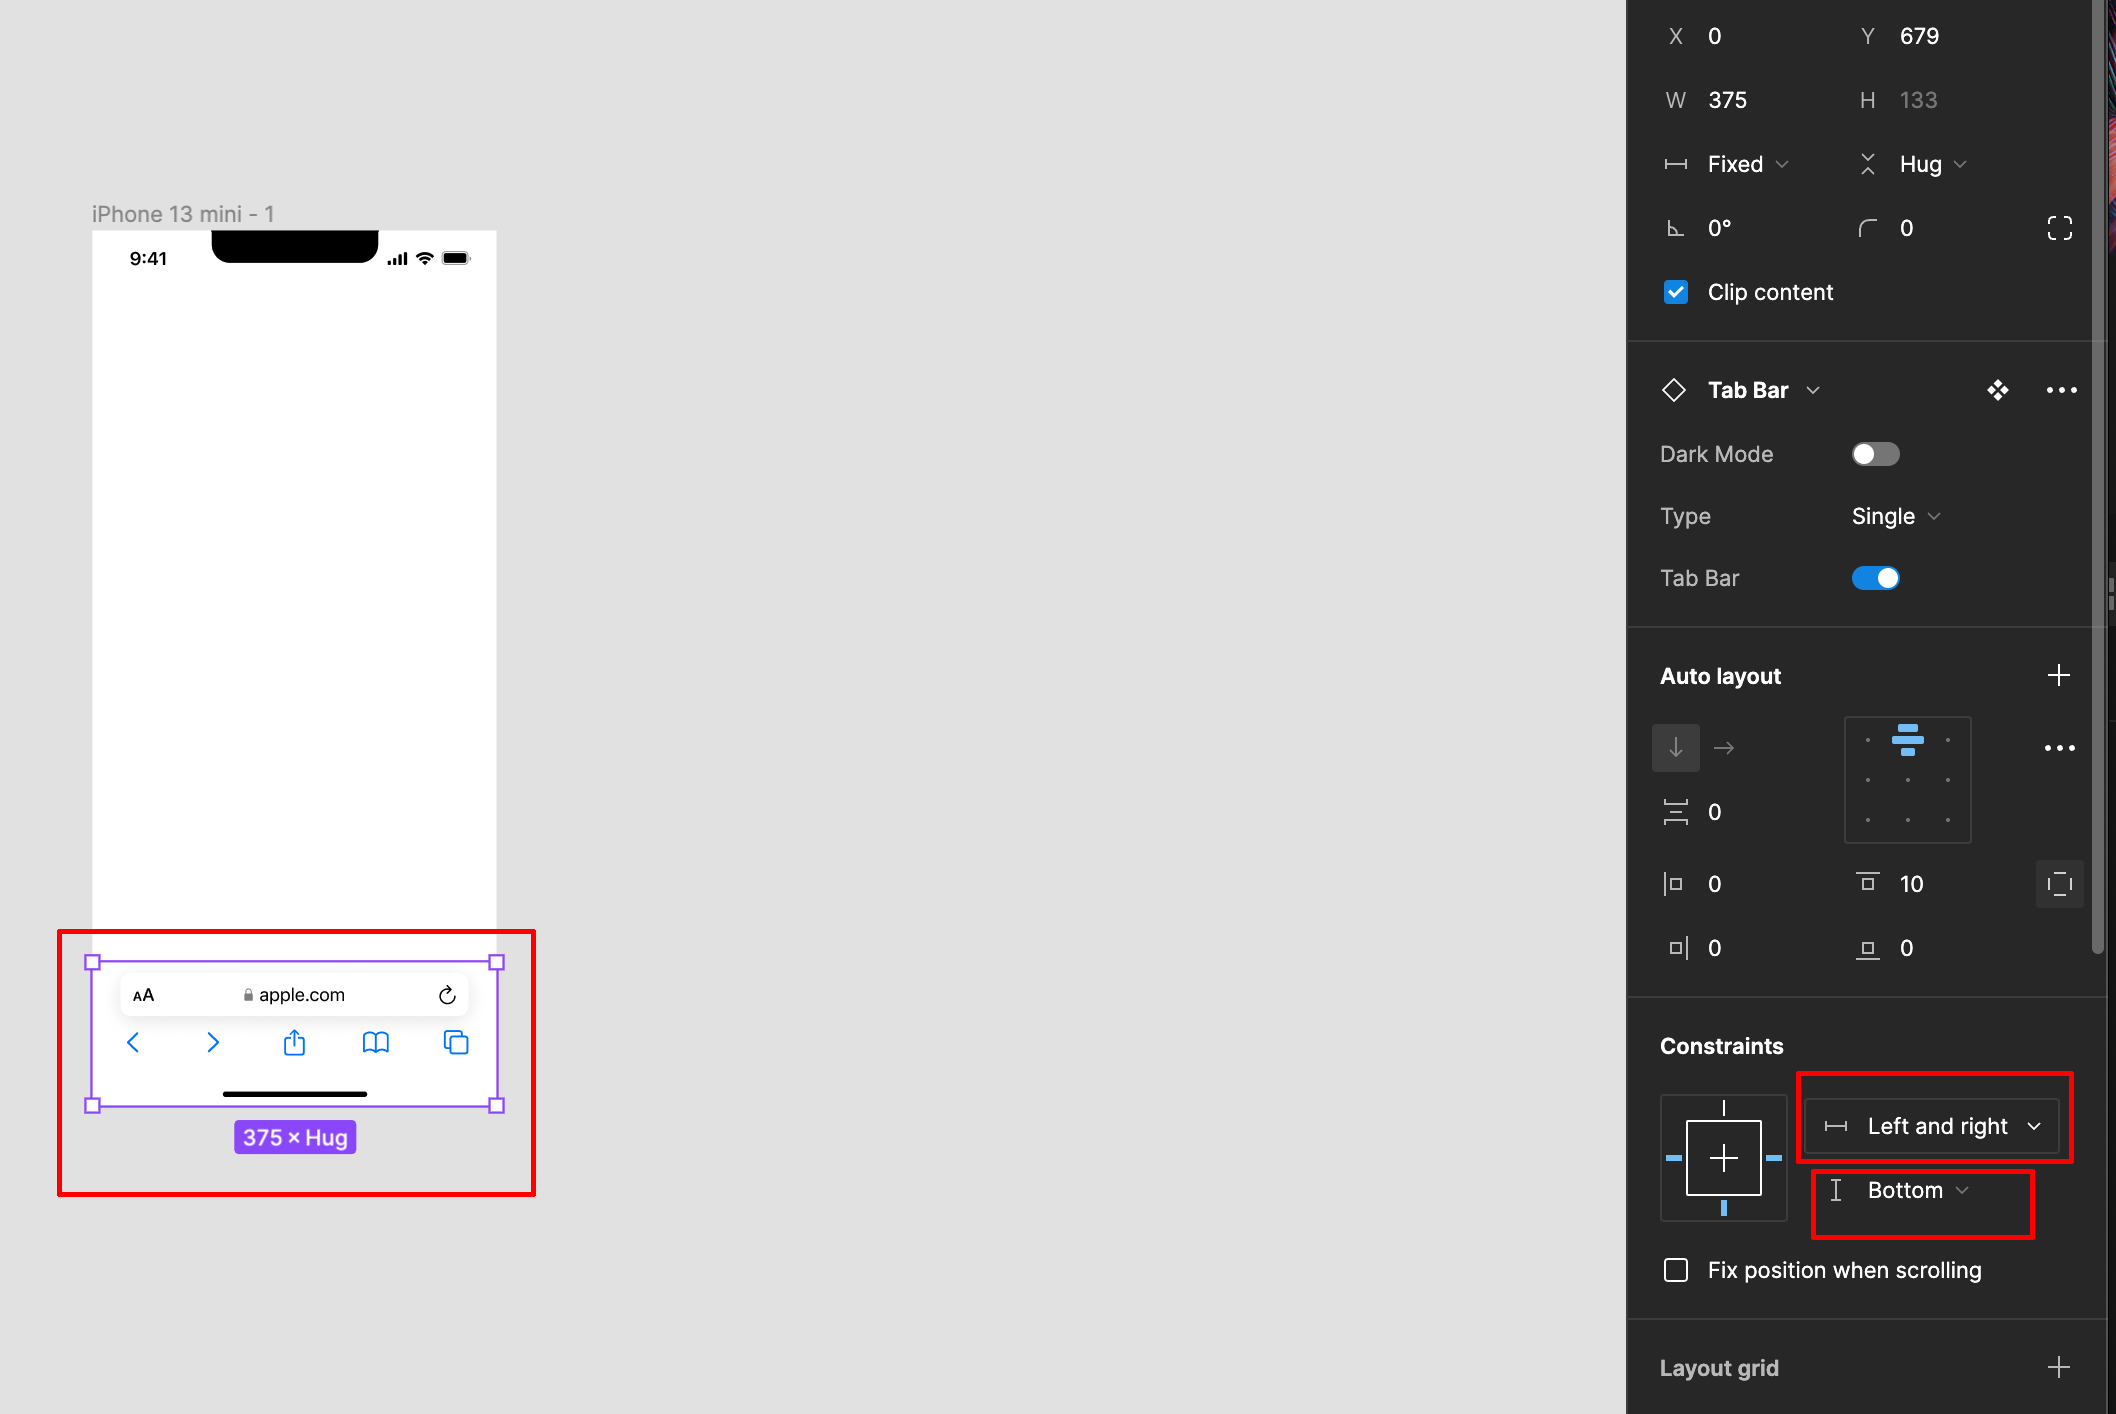This screenshot has width=2116, height=1414.
Task: Enable the Dark Mode toggle
Action: point(1875,454)
